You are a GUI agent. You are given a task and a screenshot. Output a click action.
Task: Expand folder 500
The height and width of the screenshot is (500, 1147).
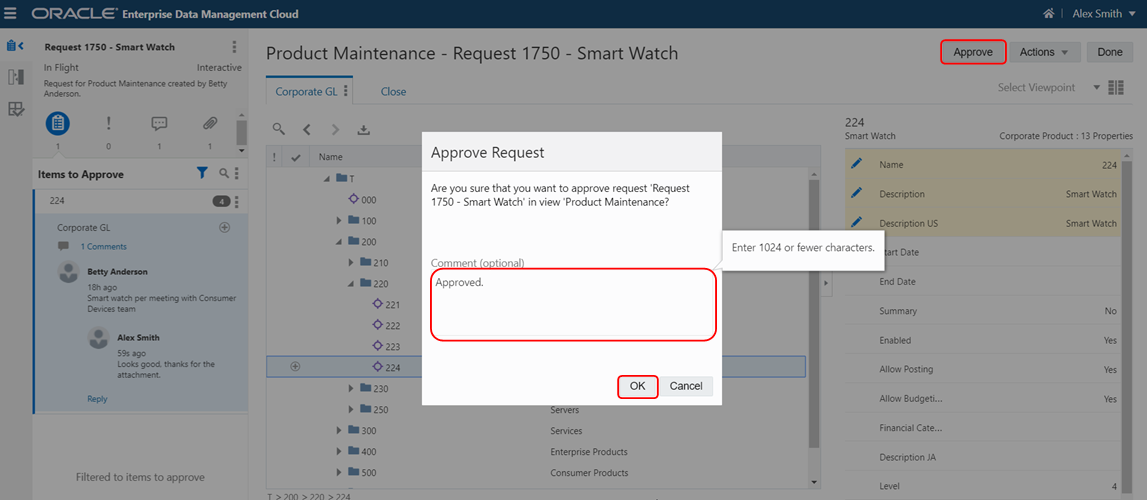click(x=339, y=473)
